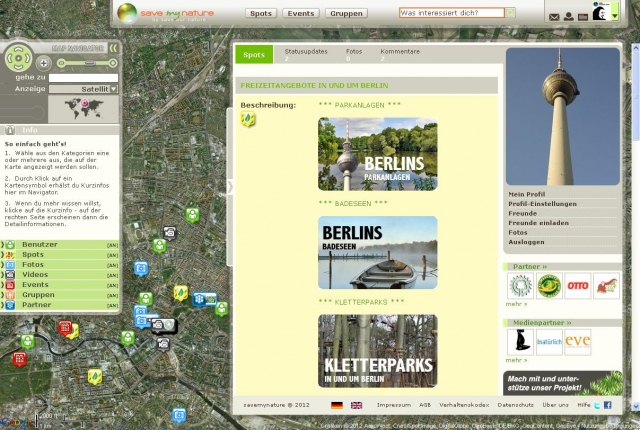Click the save my nature logo
Image resolution: width=640 pixels, height=430 pixels.
click(x=165, y=13)
